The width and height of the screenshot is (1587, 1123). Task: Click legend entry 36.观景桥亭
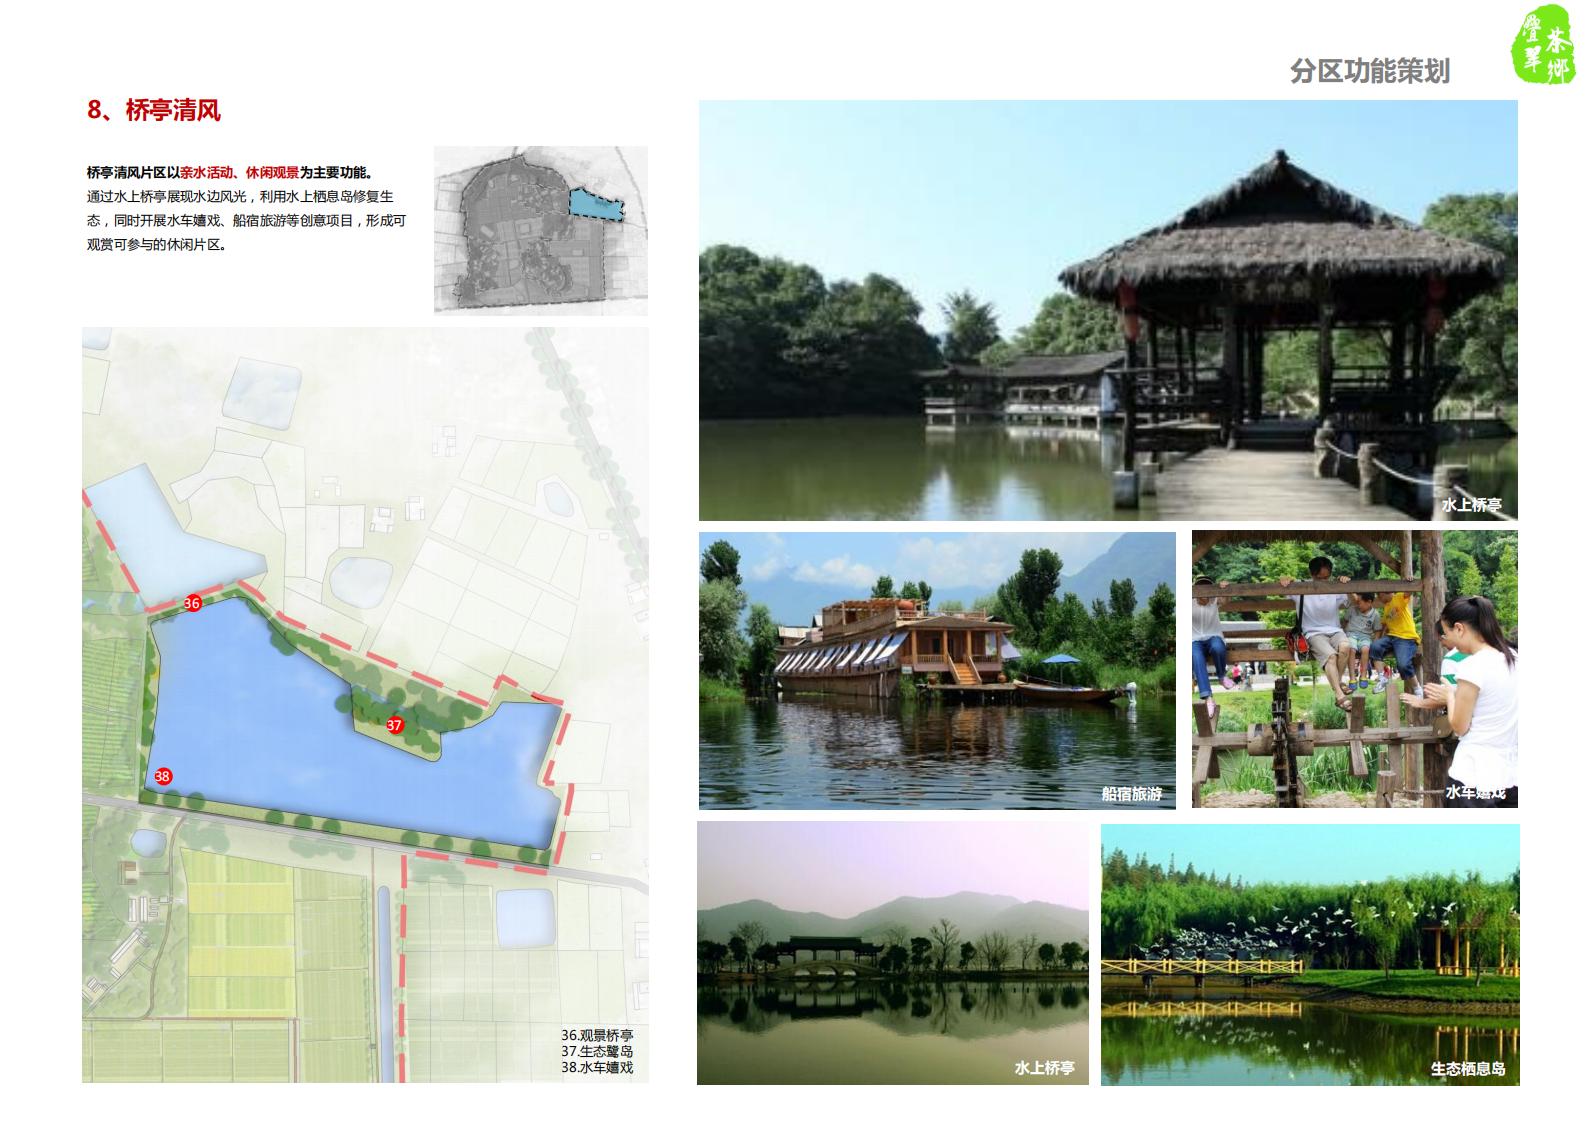click(x=597, y=1036)
